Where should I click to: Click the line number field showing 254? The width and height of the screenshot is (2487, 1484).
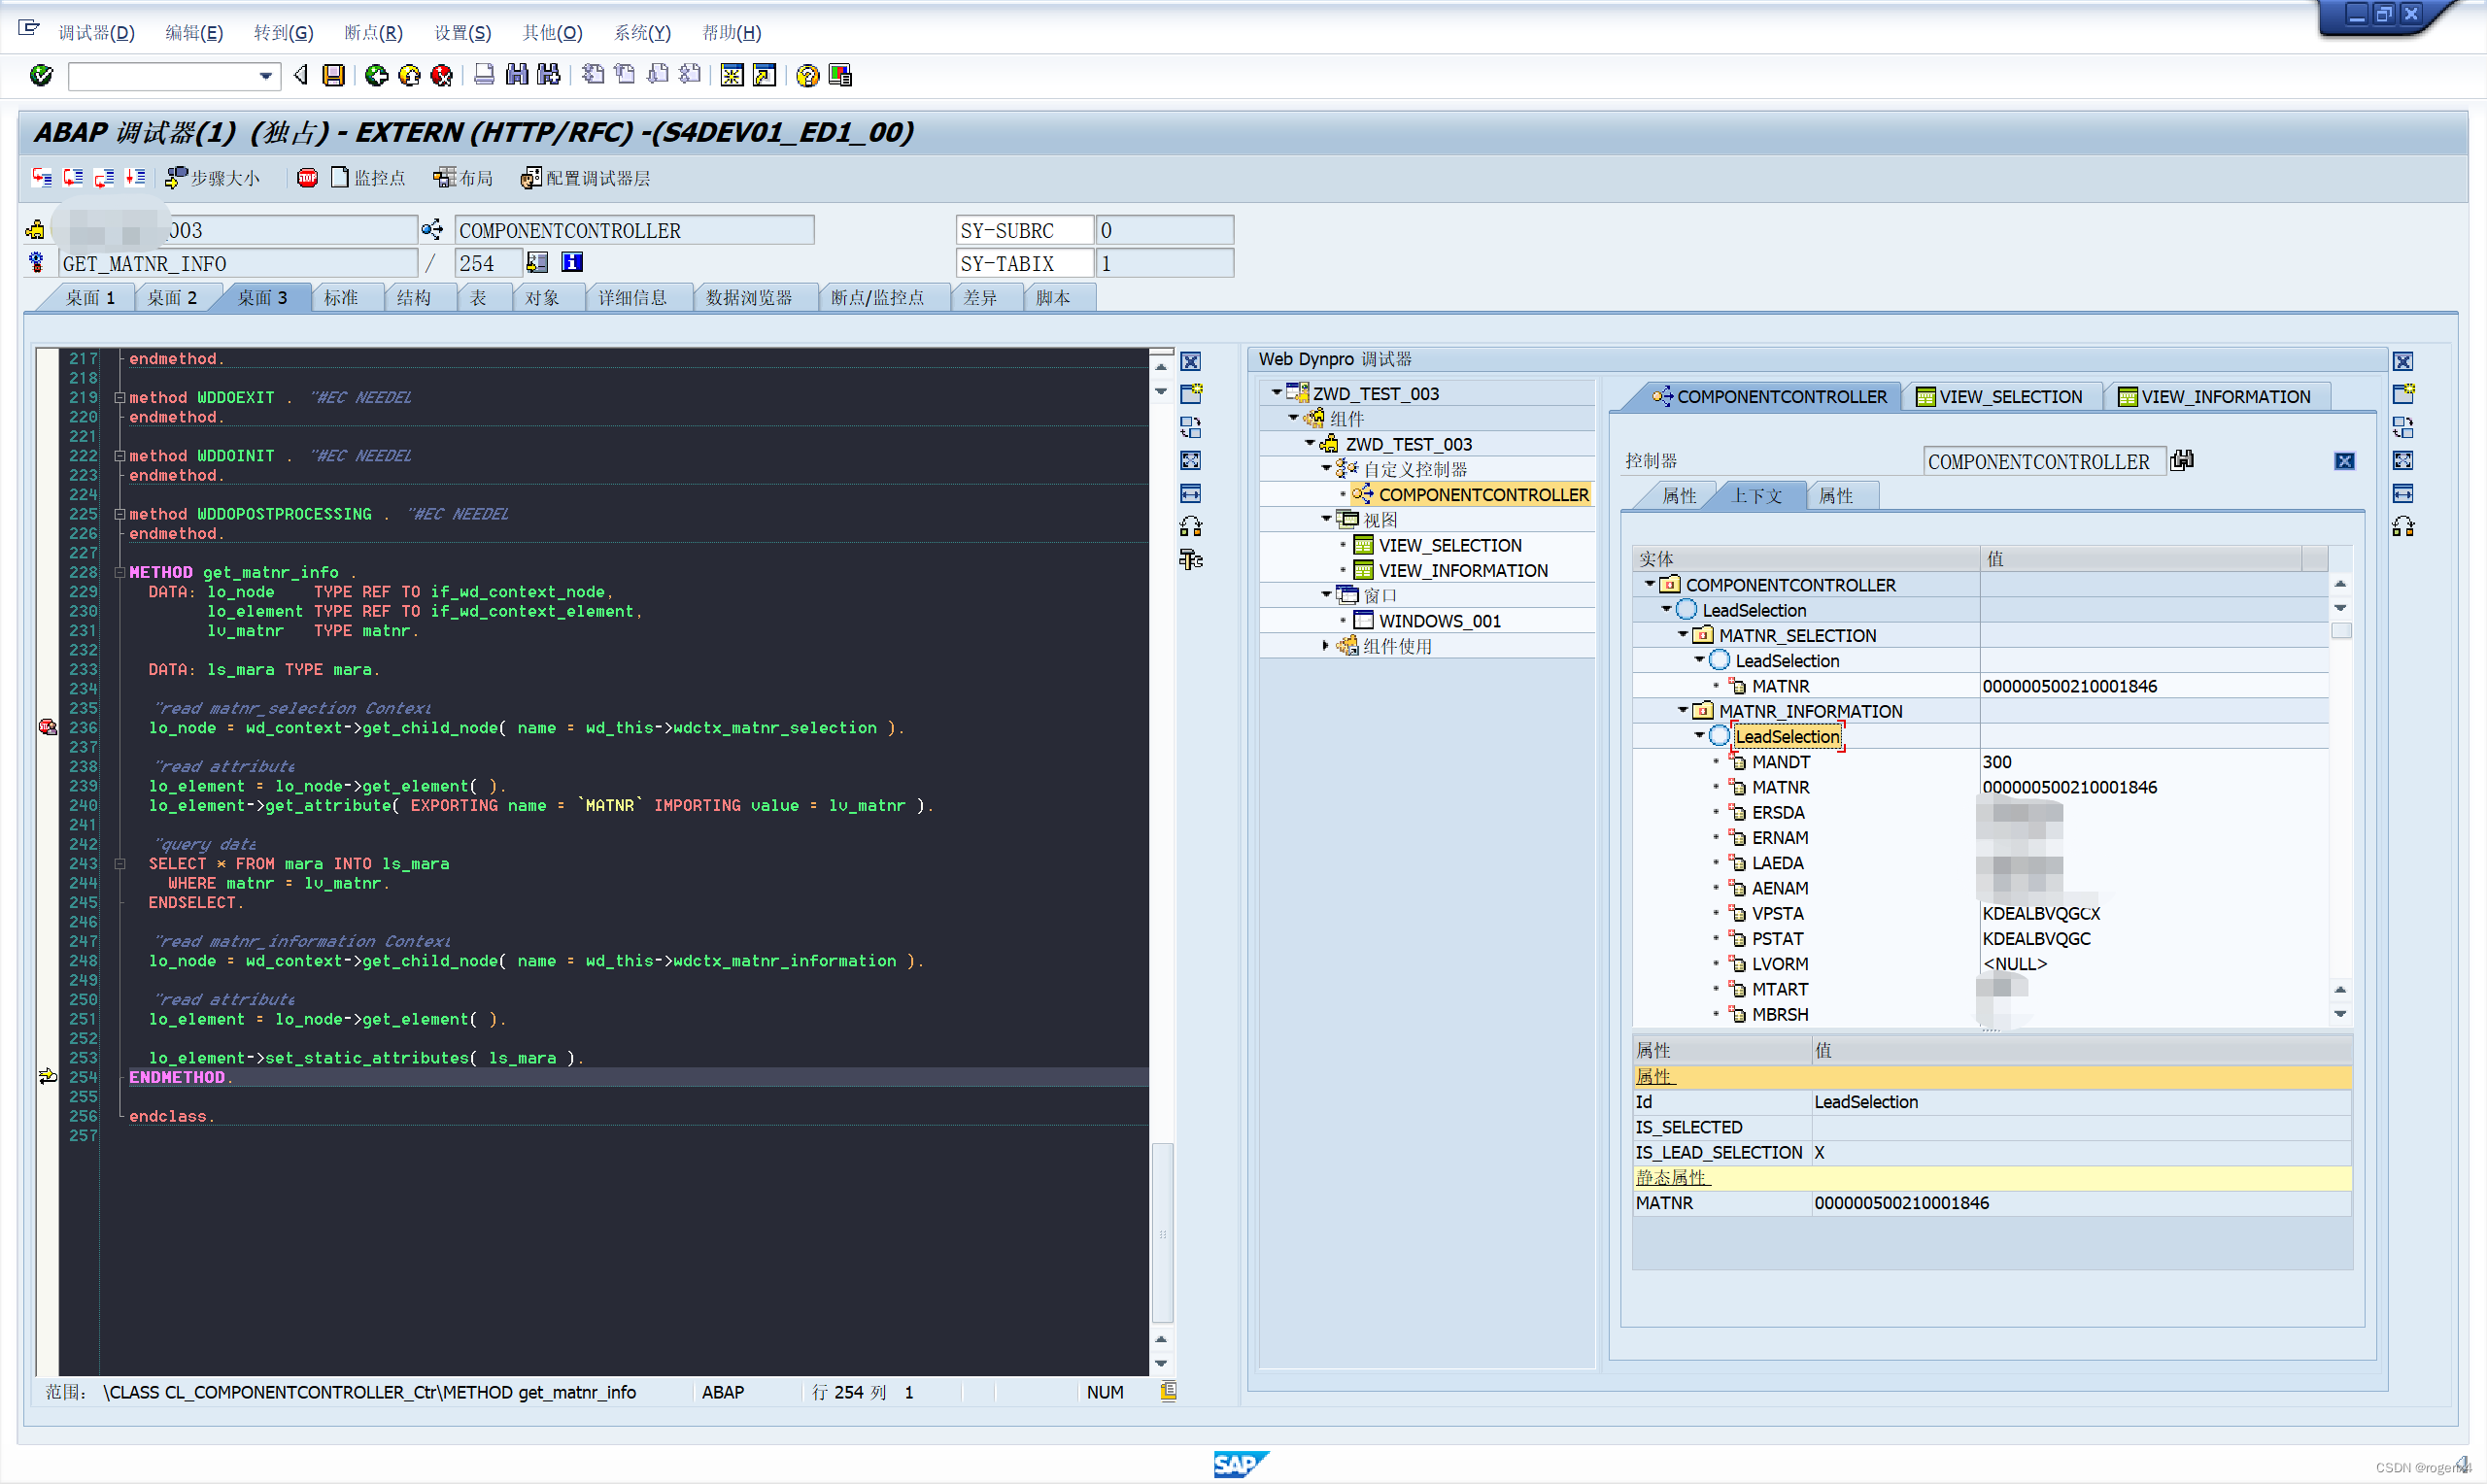point(488,264)
